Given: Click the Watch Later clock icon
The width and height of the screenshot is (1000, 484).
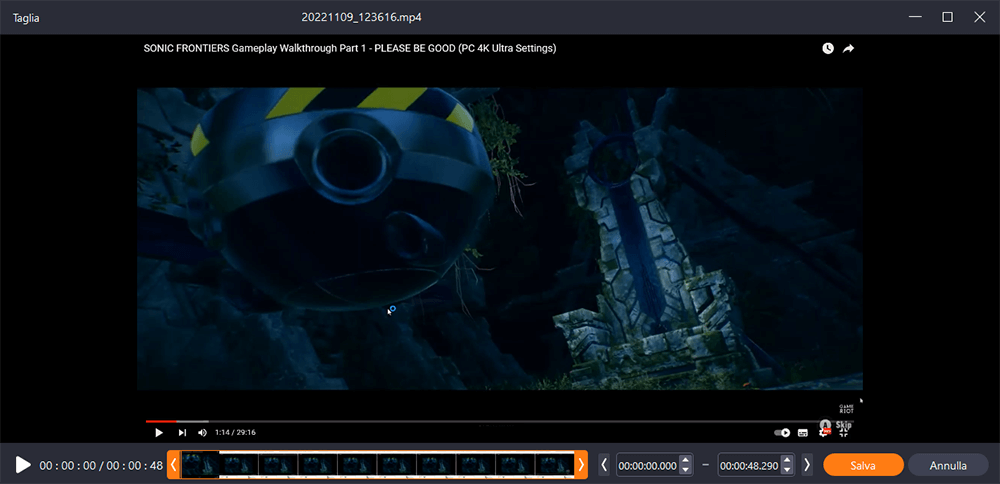Looking at the screenshot, I should pyautogui.click(x=828, y=48).
